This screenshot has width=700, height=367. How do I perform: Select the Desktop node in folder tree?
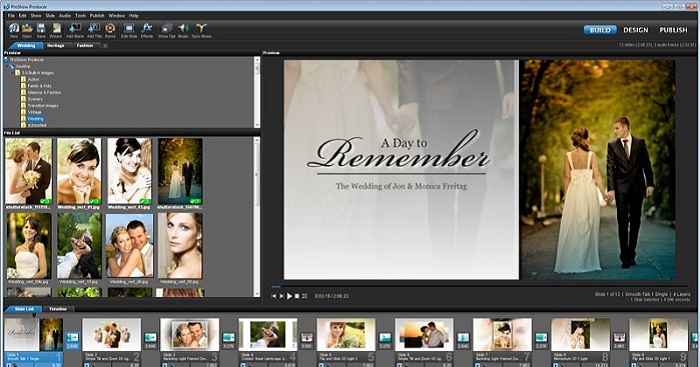click(x=24, y=66)
